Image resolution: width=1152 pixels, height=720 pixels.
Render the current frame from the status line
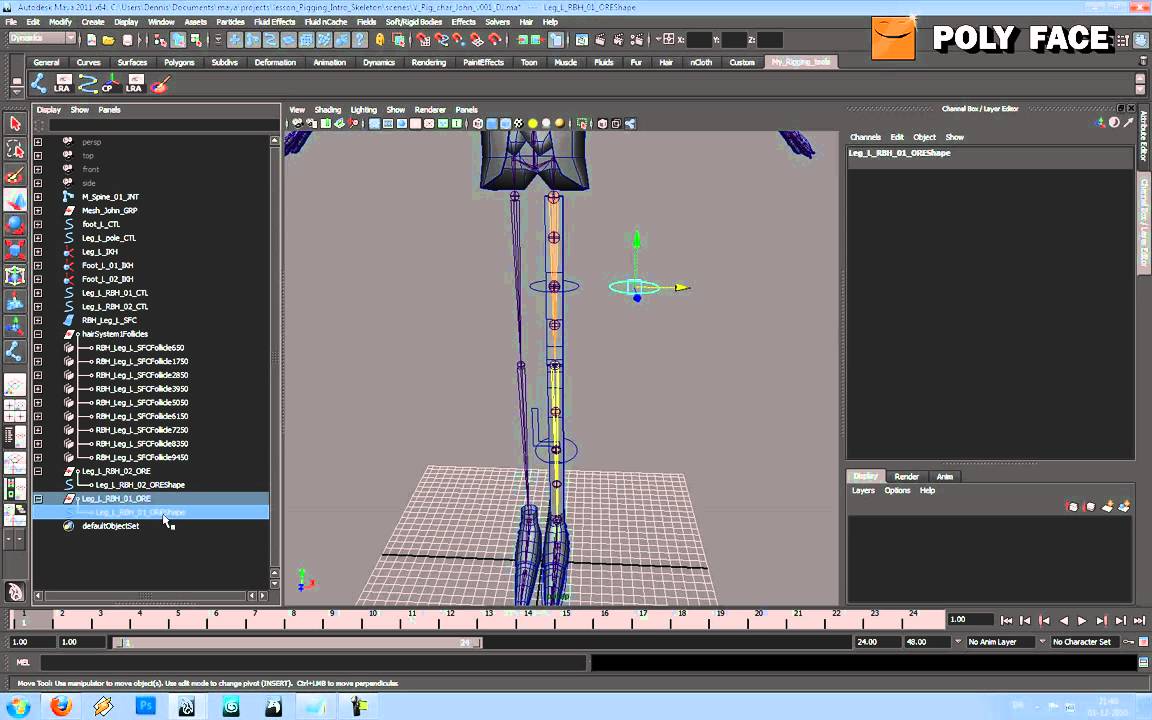(600, 40)
